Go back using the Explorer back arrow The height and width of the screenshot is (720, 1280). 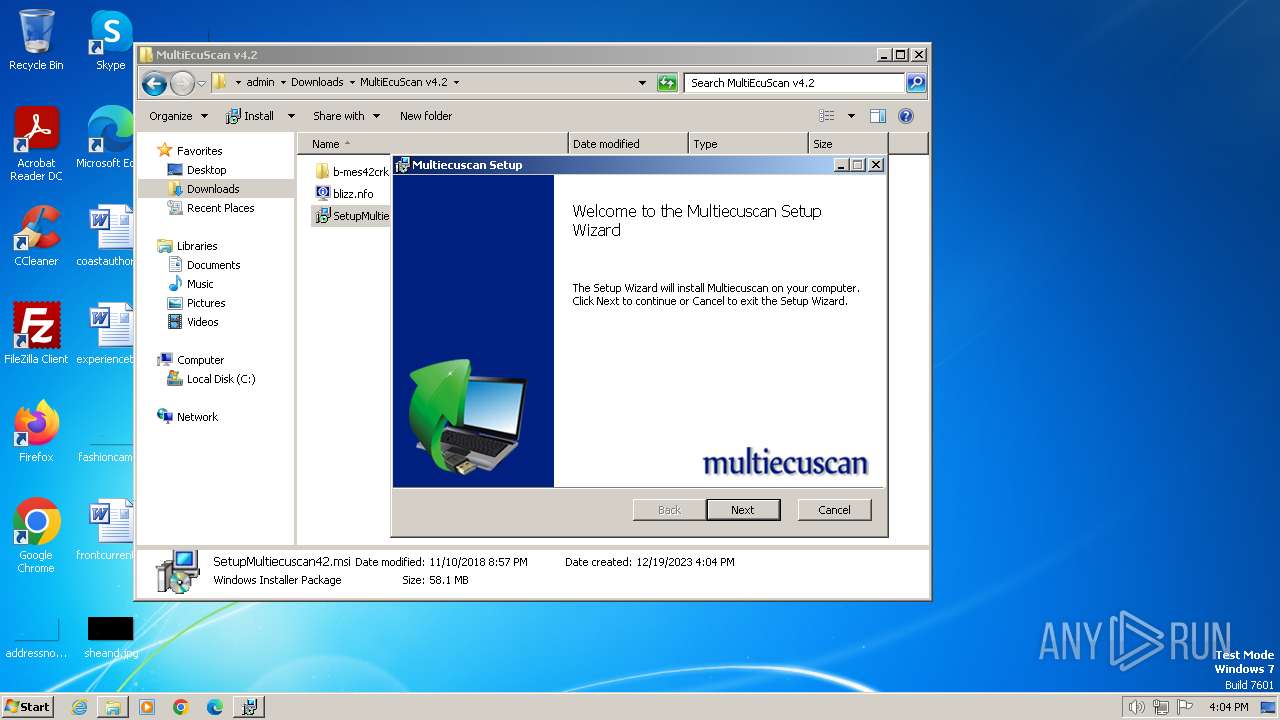tap(154, 83)
